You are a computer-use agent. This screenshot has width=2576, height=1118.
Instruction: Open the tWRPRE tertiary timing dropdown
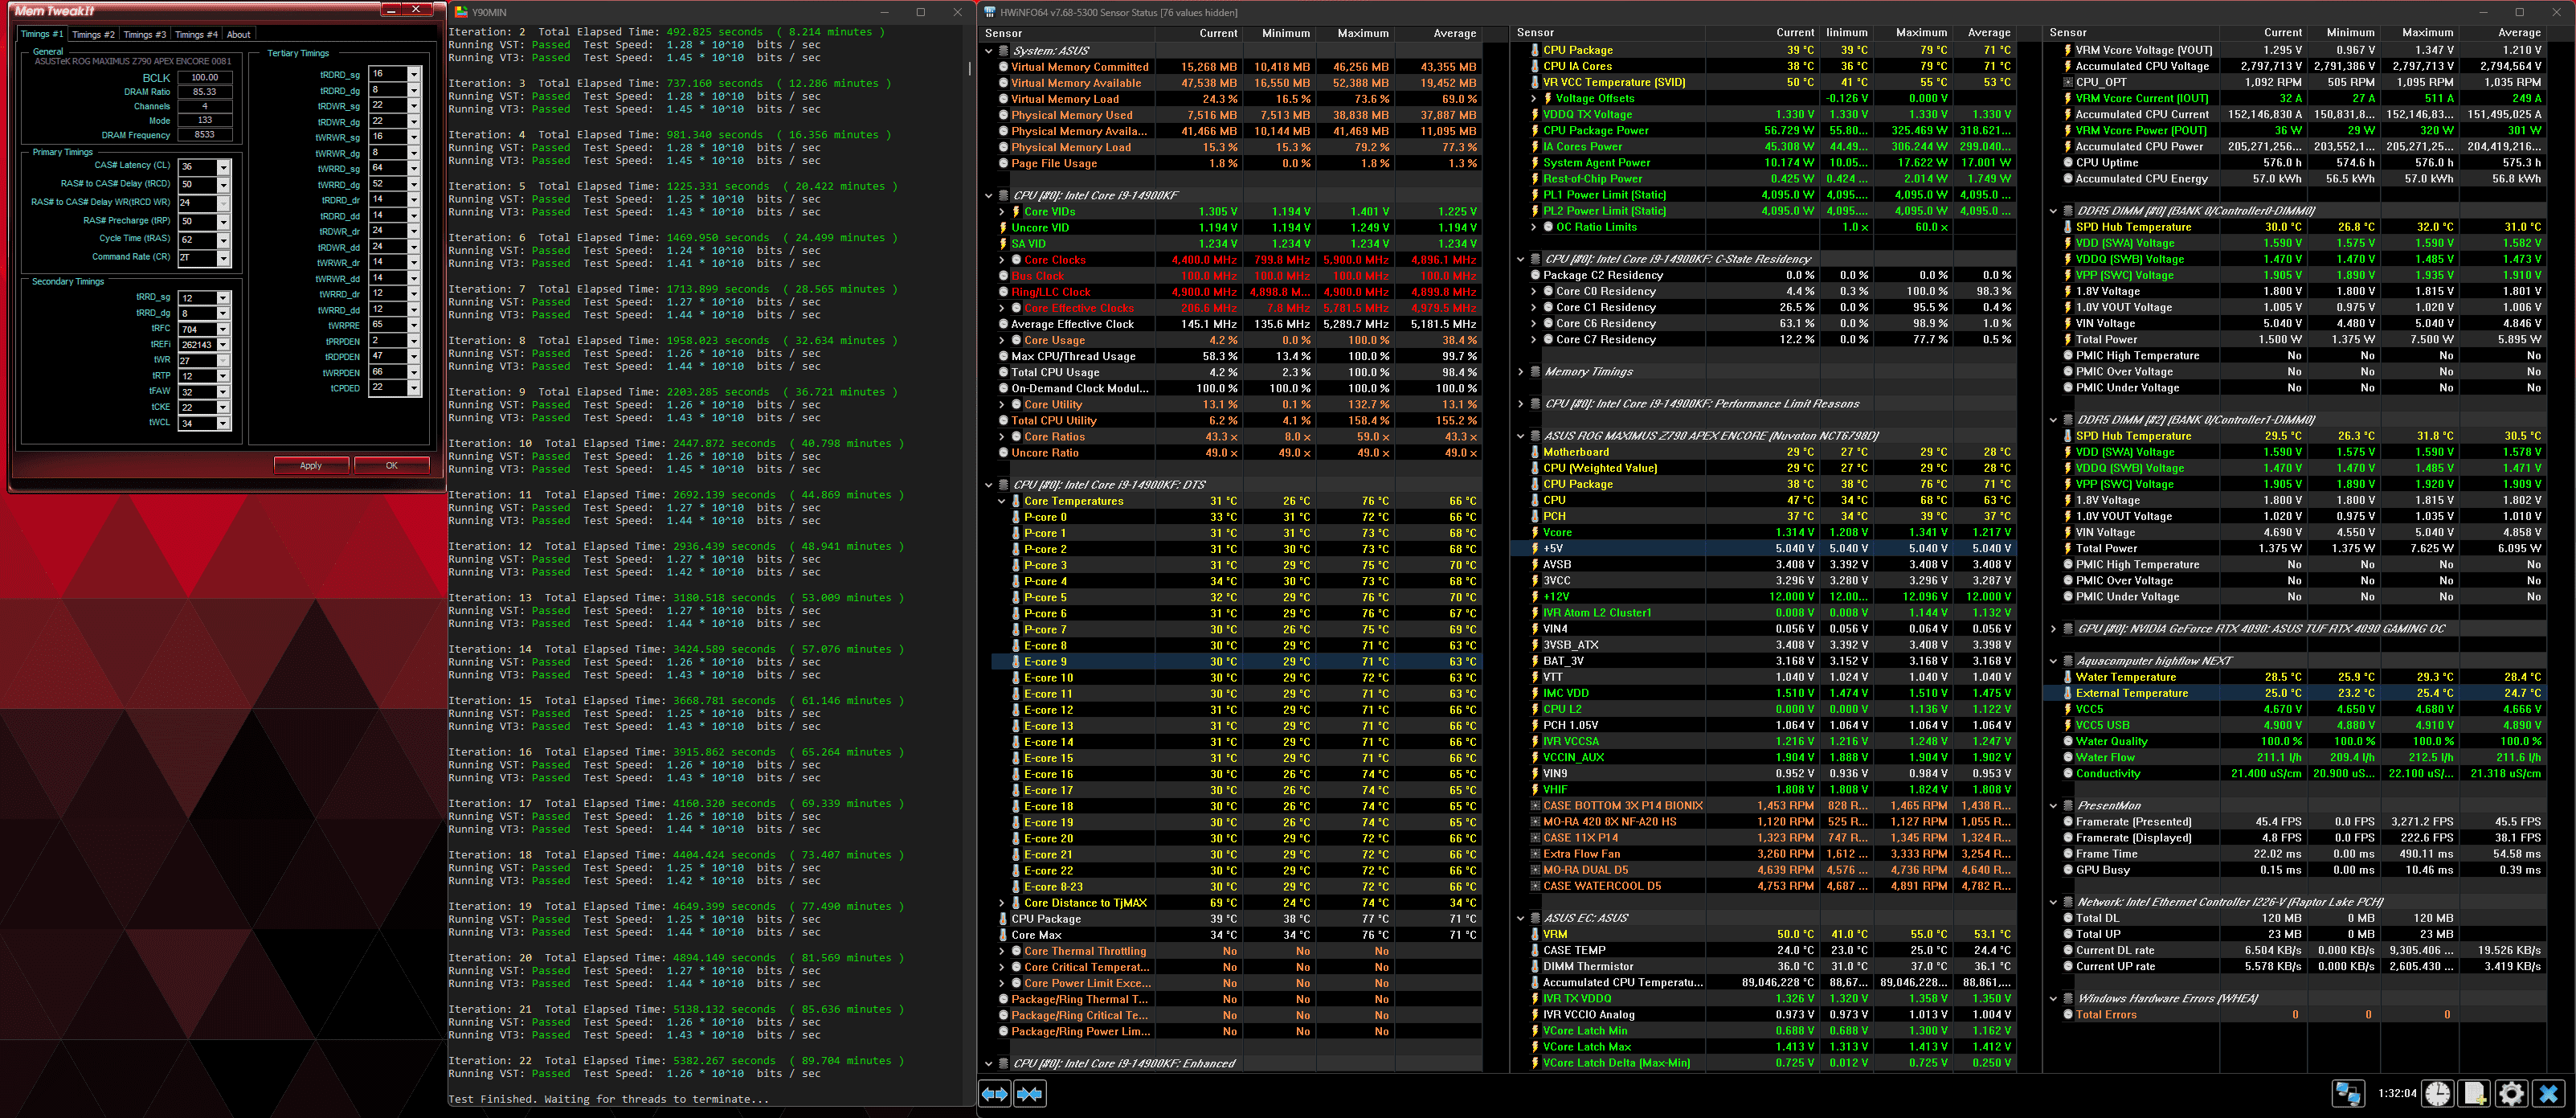(x=413, y=325)
